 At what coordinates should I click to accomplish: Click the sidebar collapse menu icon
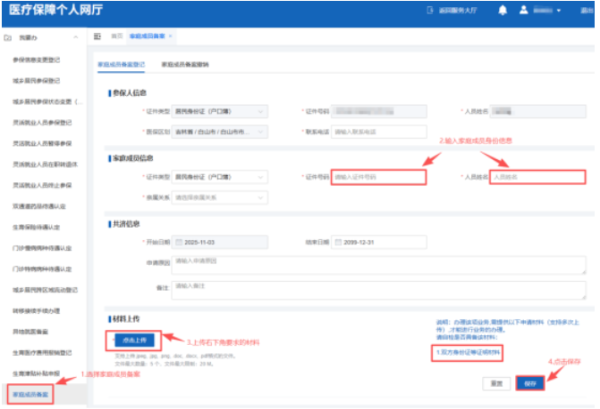pos(97,35)
